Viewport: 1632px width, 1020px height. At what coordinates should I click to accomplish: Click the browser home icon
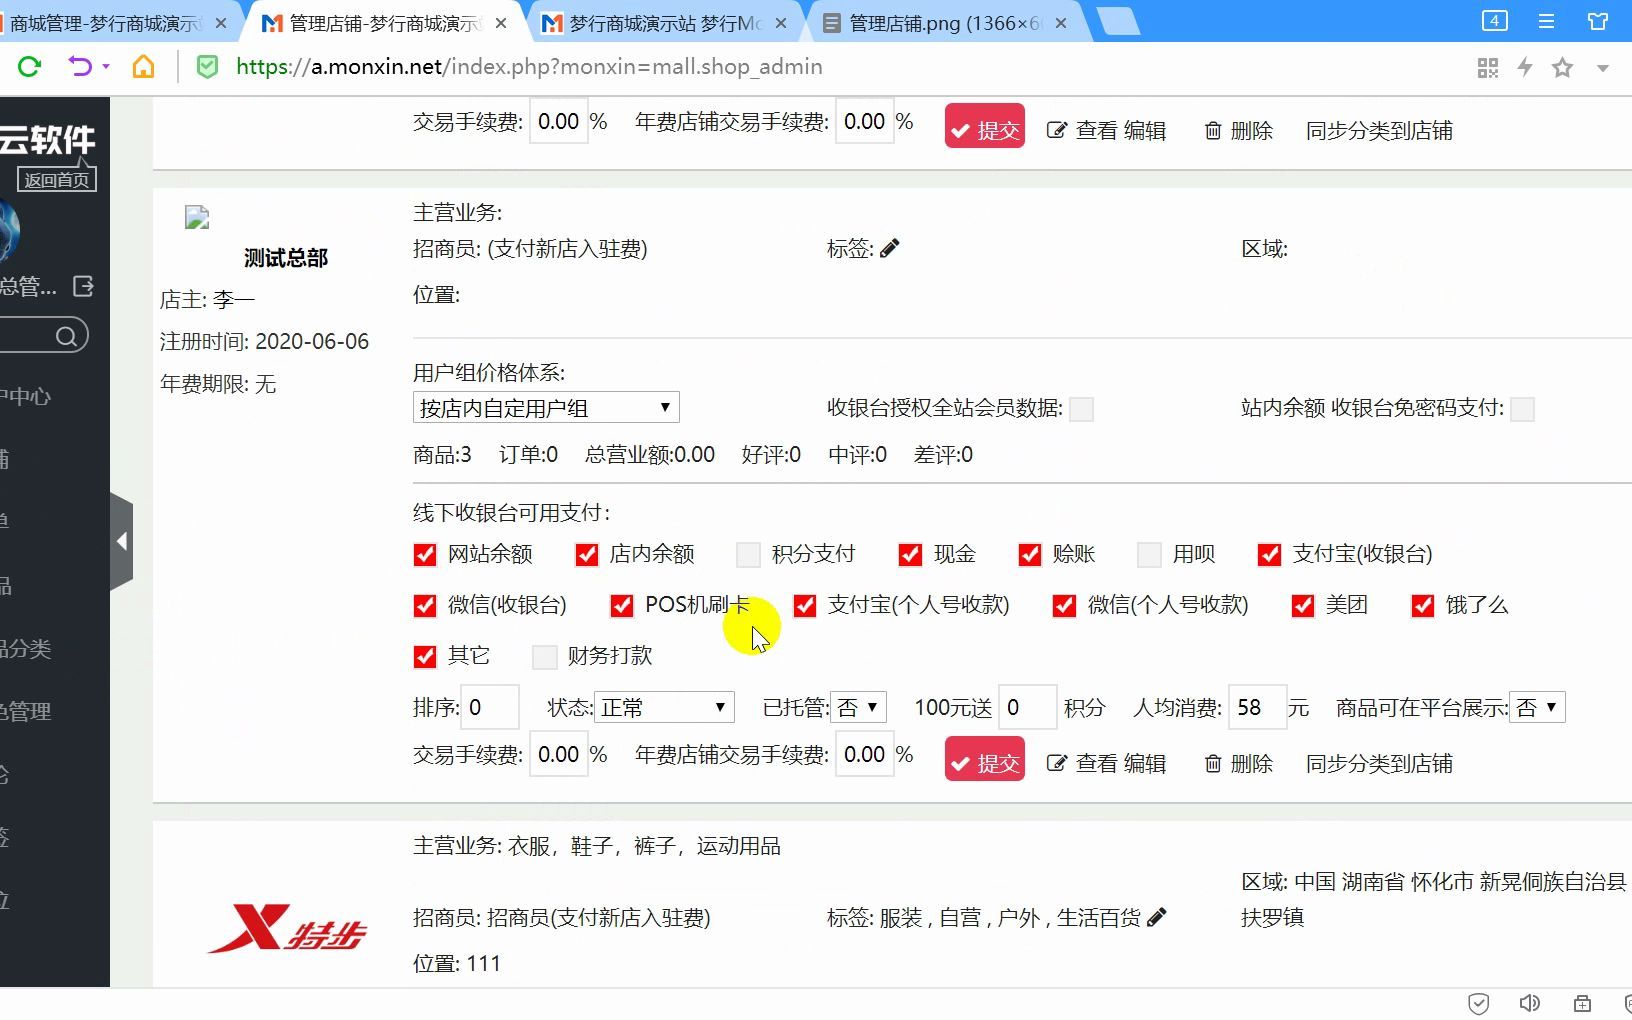(x=143, y=67)
